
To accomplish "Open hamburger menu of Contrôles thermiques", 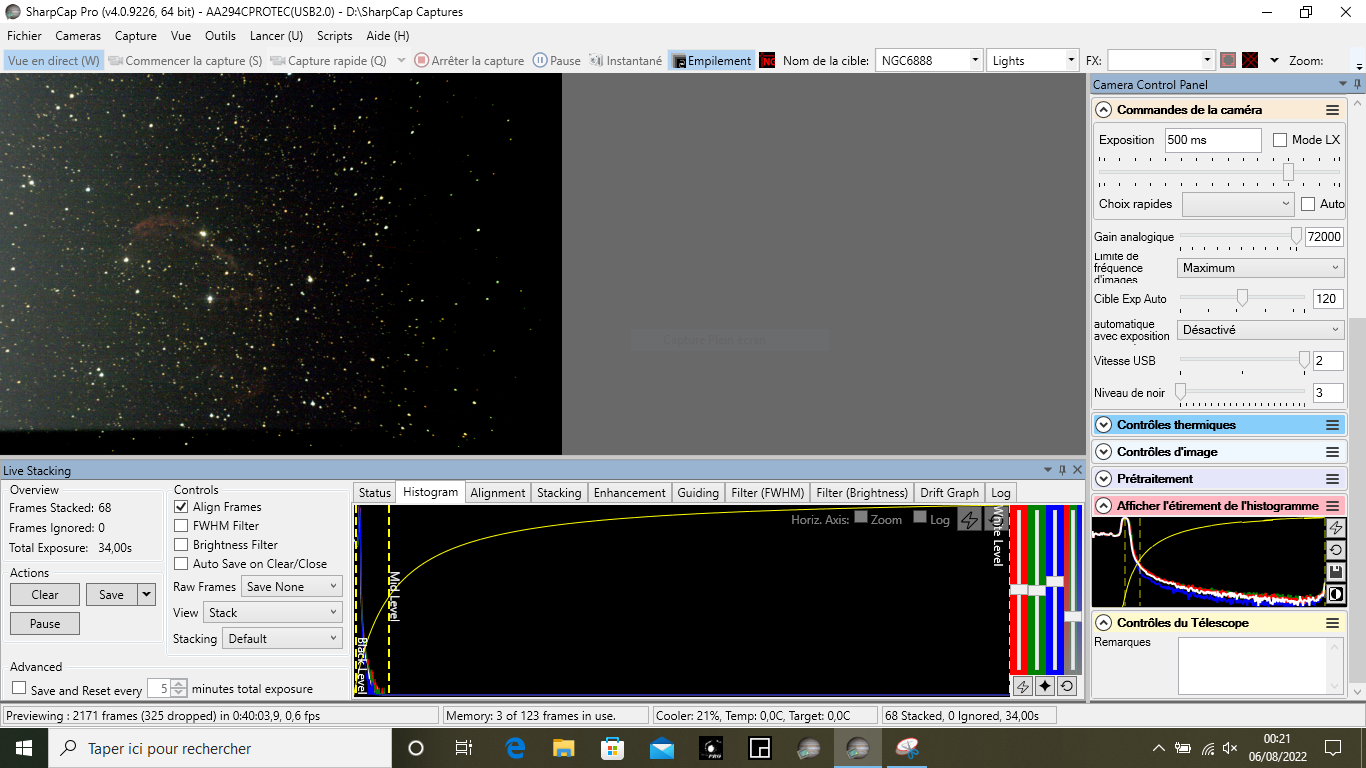I will 1332,425.
